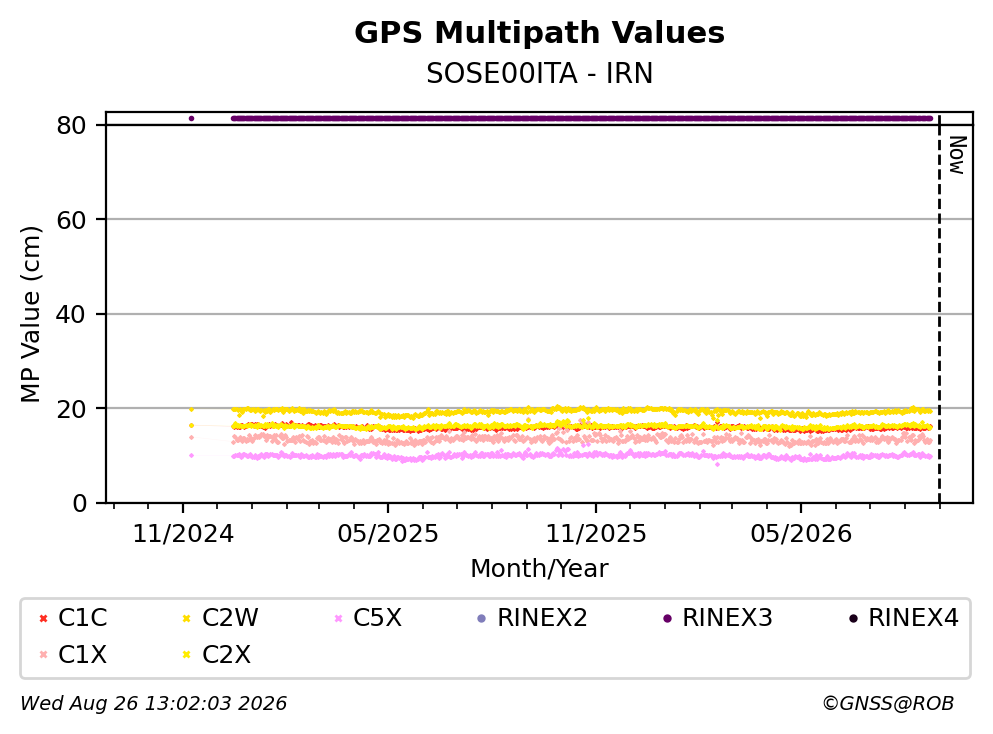The height and width of the screenshot is (734, 993).
Task: Click the 80 y-axis tick label
Action: click(x=71, y=125)
